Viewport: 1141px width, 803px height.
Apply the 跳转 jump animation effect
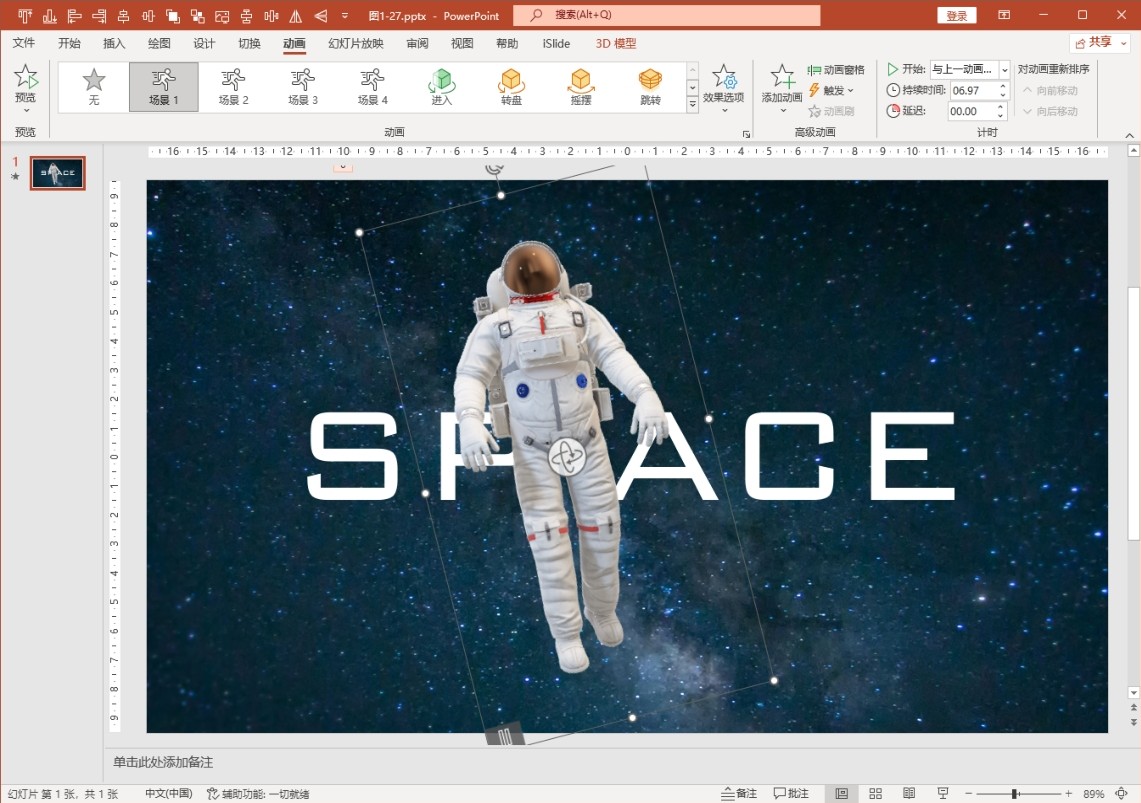click(650, 86)
